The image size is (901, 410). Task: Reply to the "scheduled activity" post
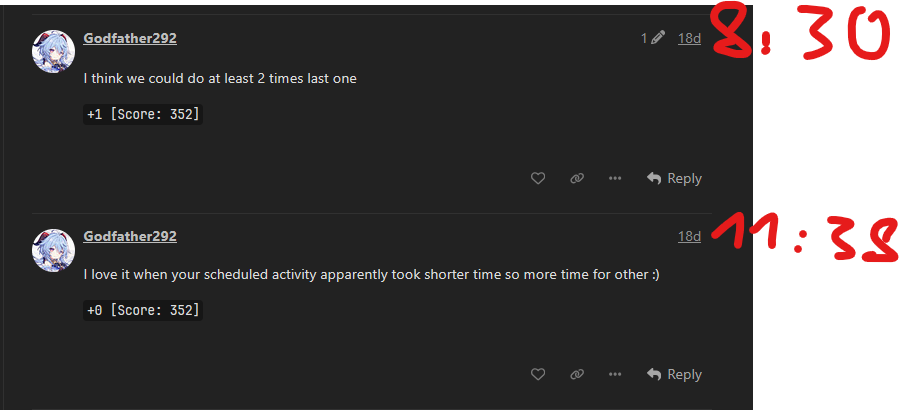[674, 374]
